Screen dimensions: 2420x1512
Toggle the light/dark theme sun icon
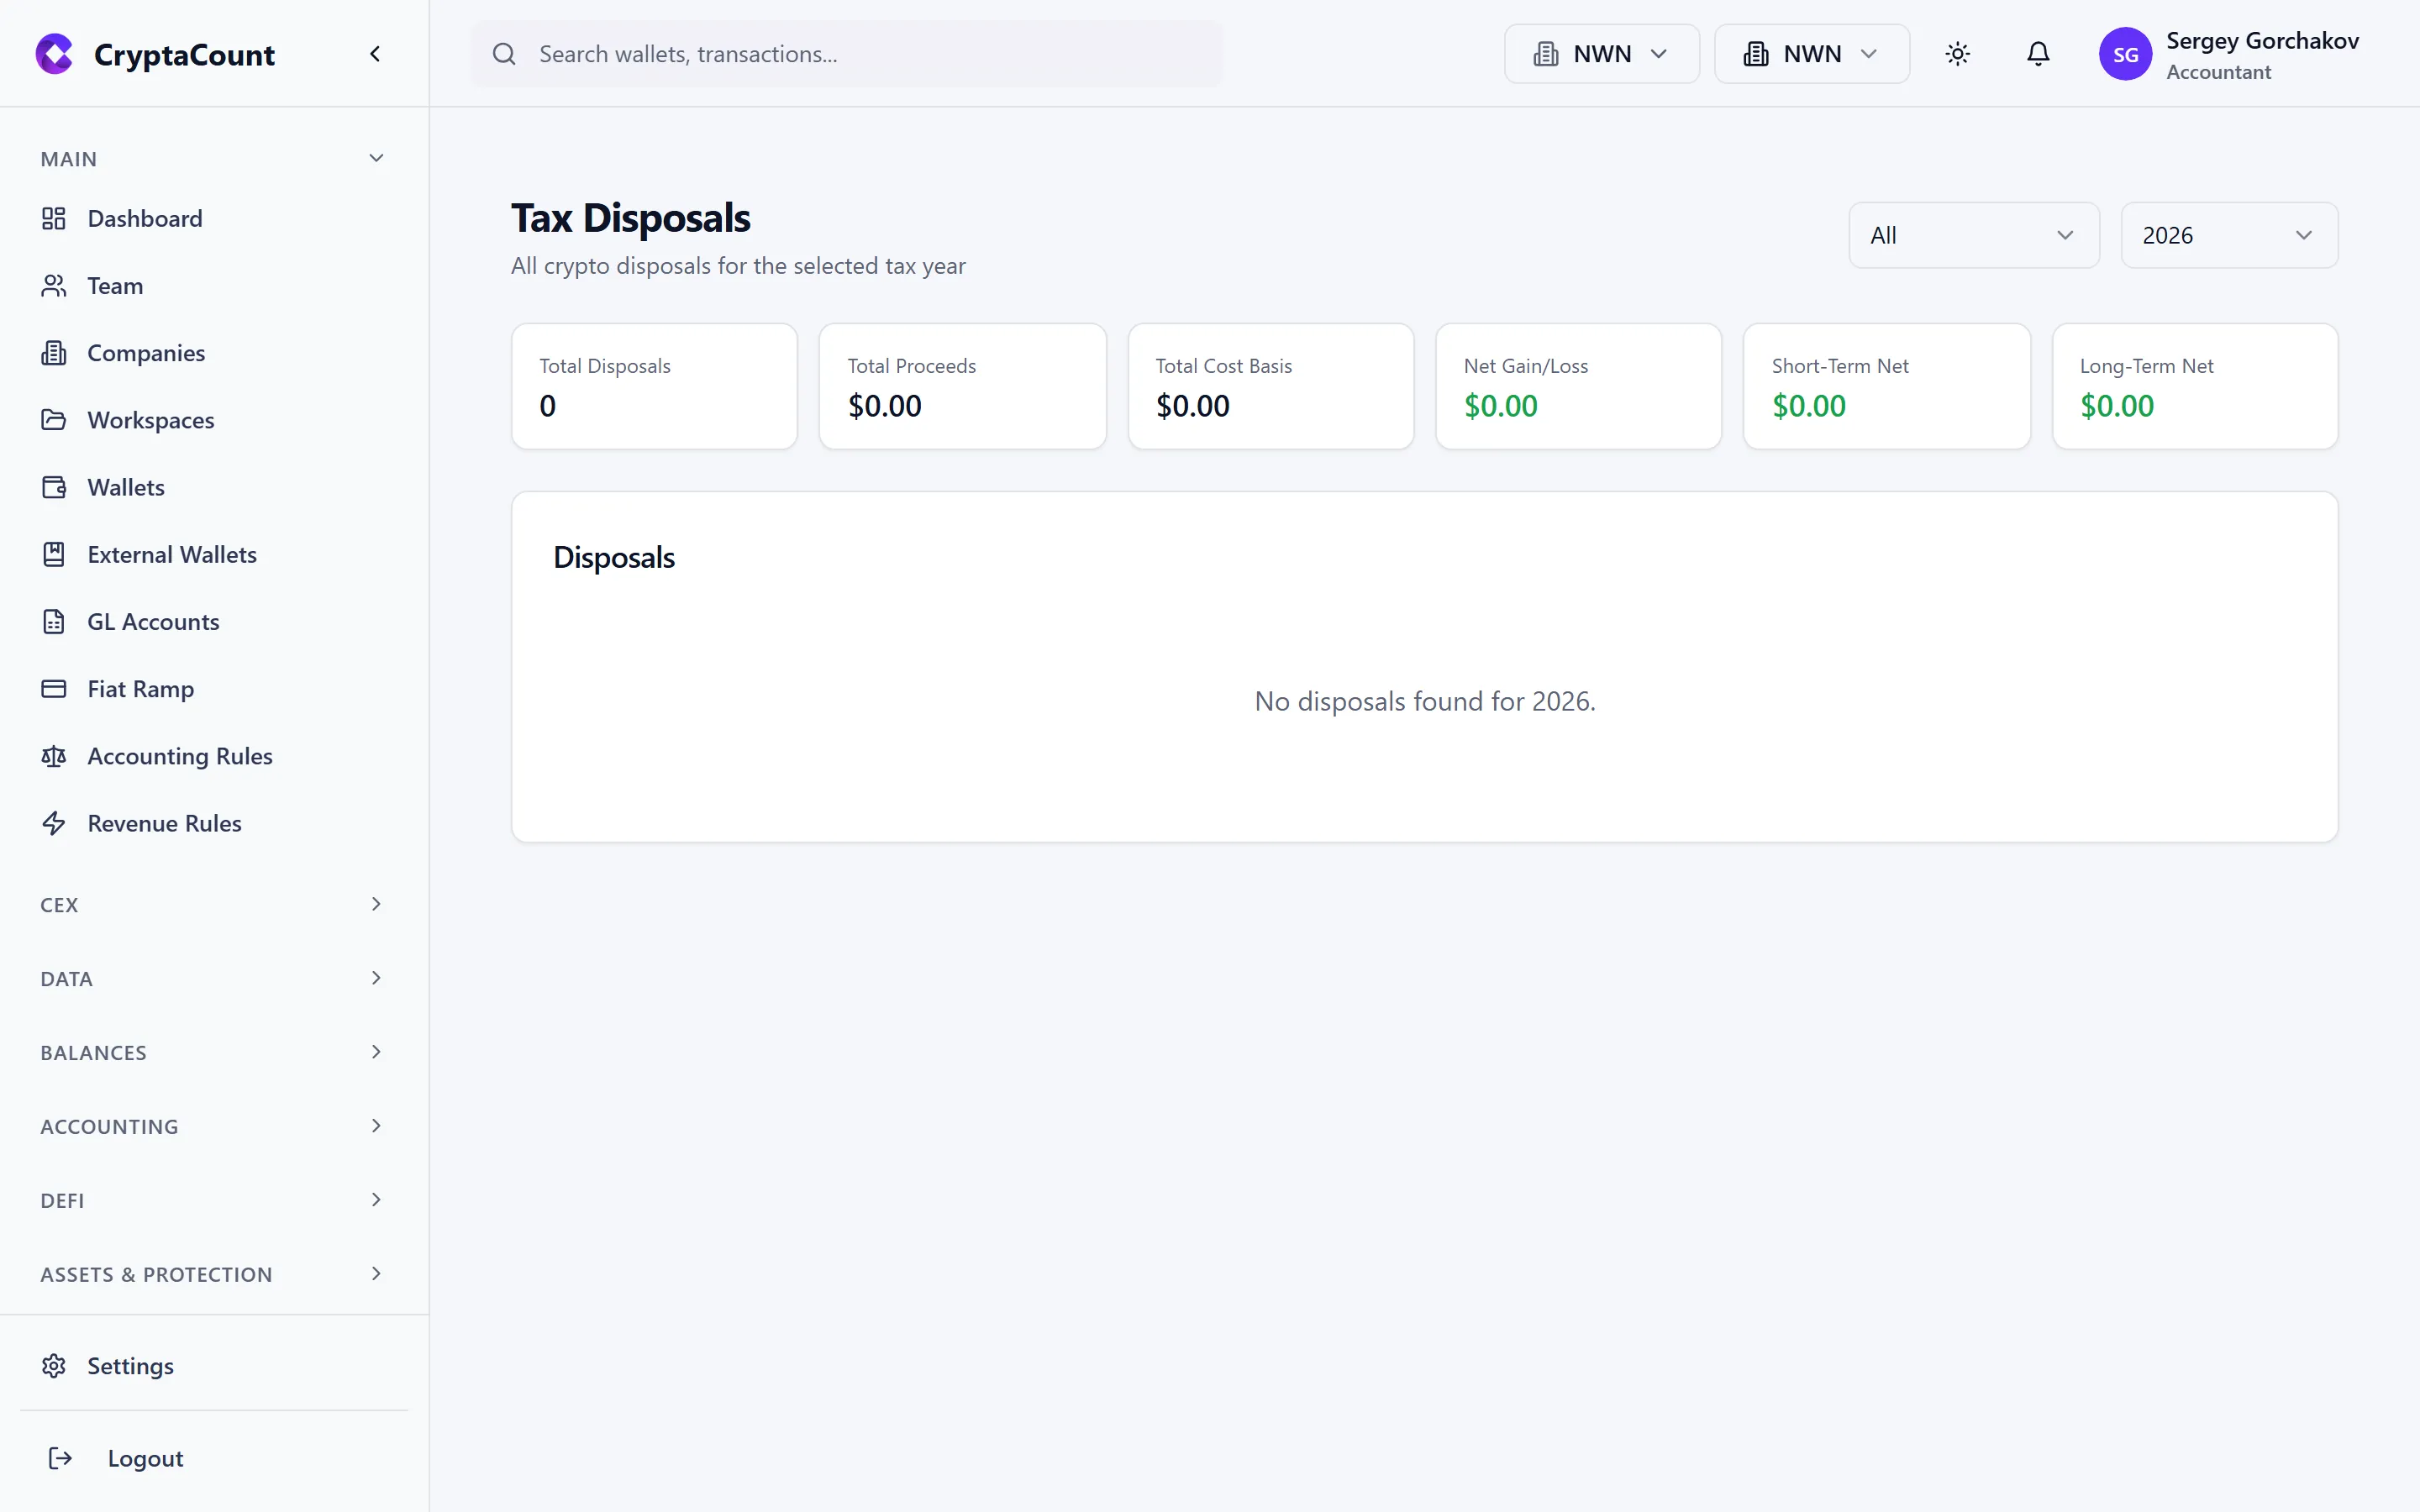(1957, 54)
